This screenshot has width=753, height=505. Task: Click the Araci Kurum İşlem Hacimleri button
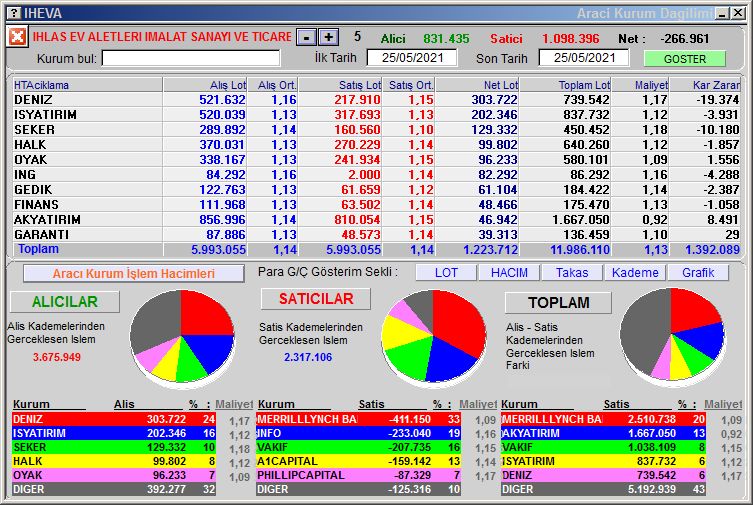coord(133,273)
